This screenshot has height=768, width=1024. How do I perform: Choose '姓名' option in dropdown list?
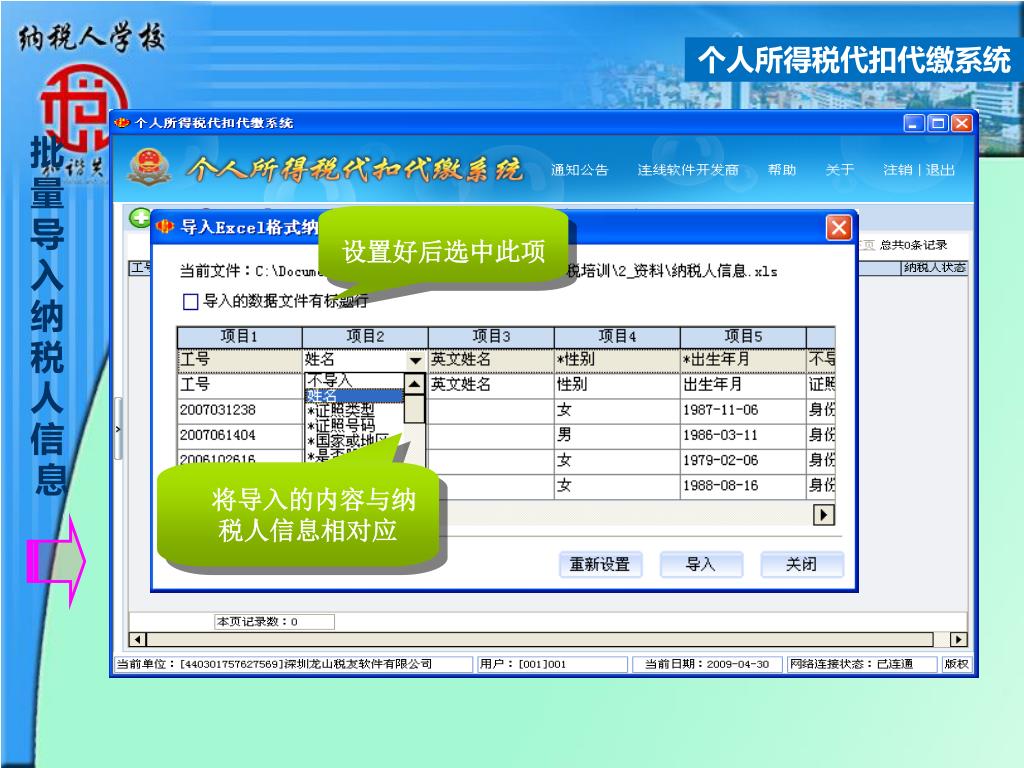coord(353,395)
